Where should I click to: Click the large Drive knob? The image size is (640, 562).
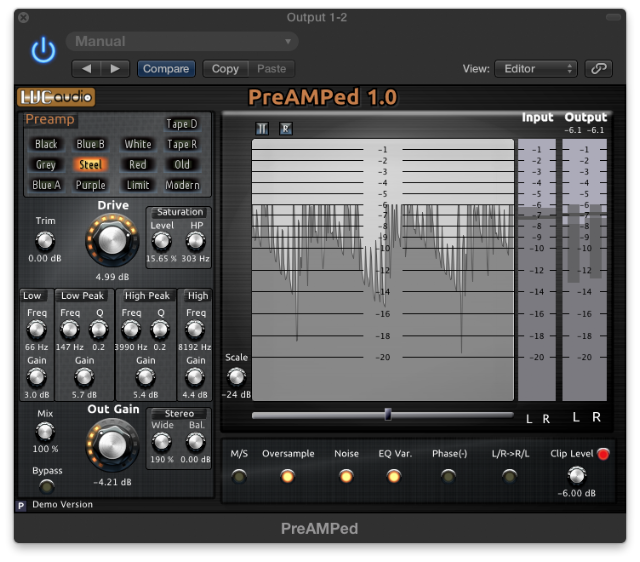click(x=112, y=240)
